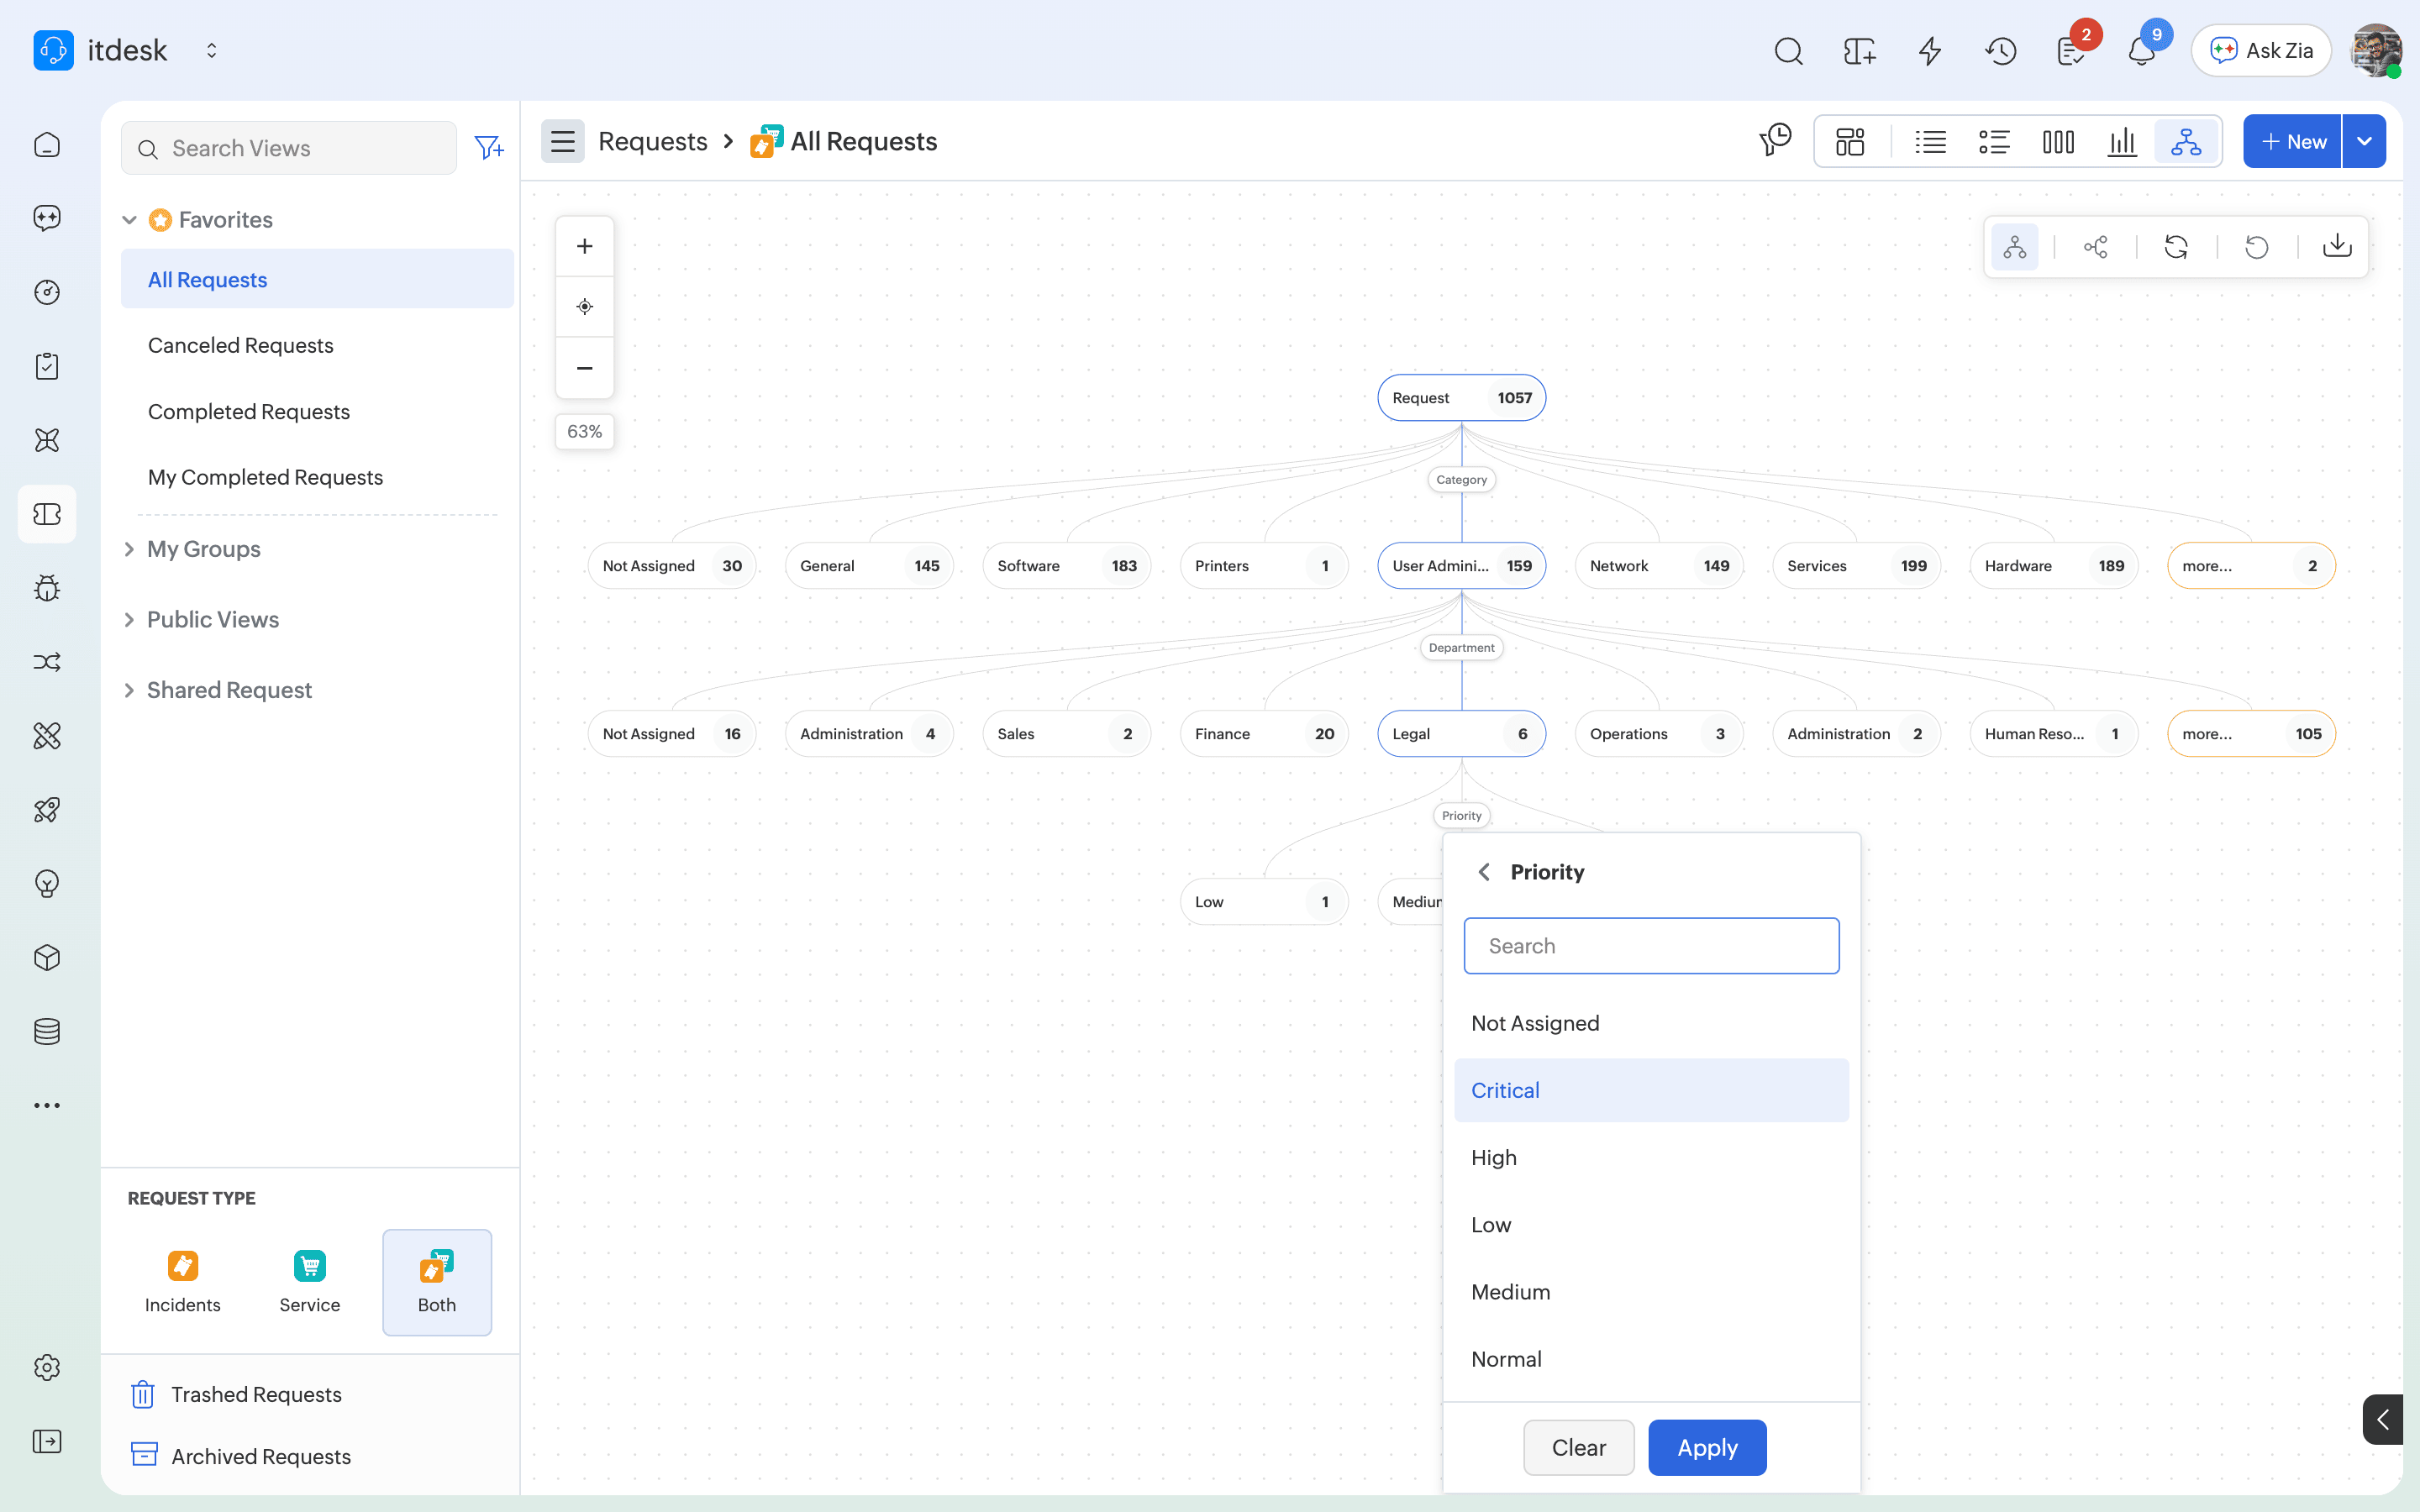Choose High in the Priority list
The height and width of the screenshot is (1512, 2420).
(1651, 1157)
